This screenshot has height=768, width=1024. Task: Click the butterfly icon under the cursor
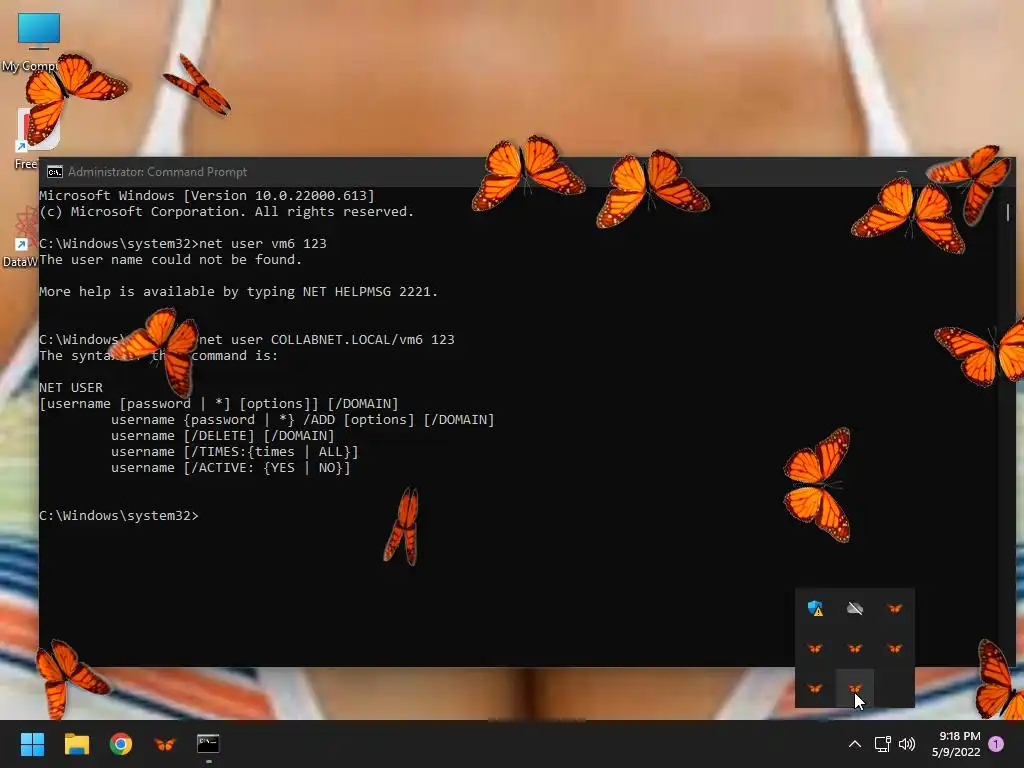pyautogui.click(x=855, y=688)
